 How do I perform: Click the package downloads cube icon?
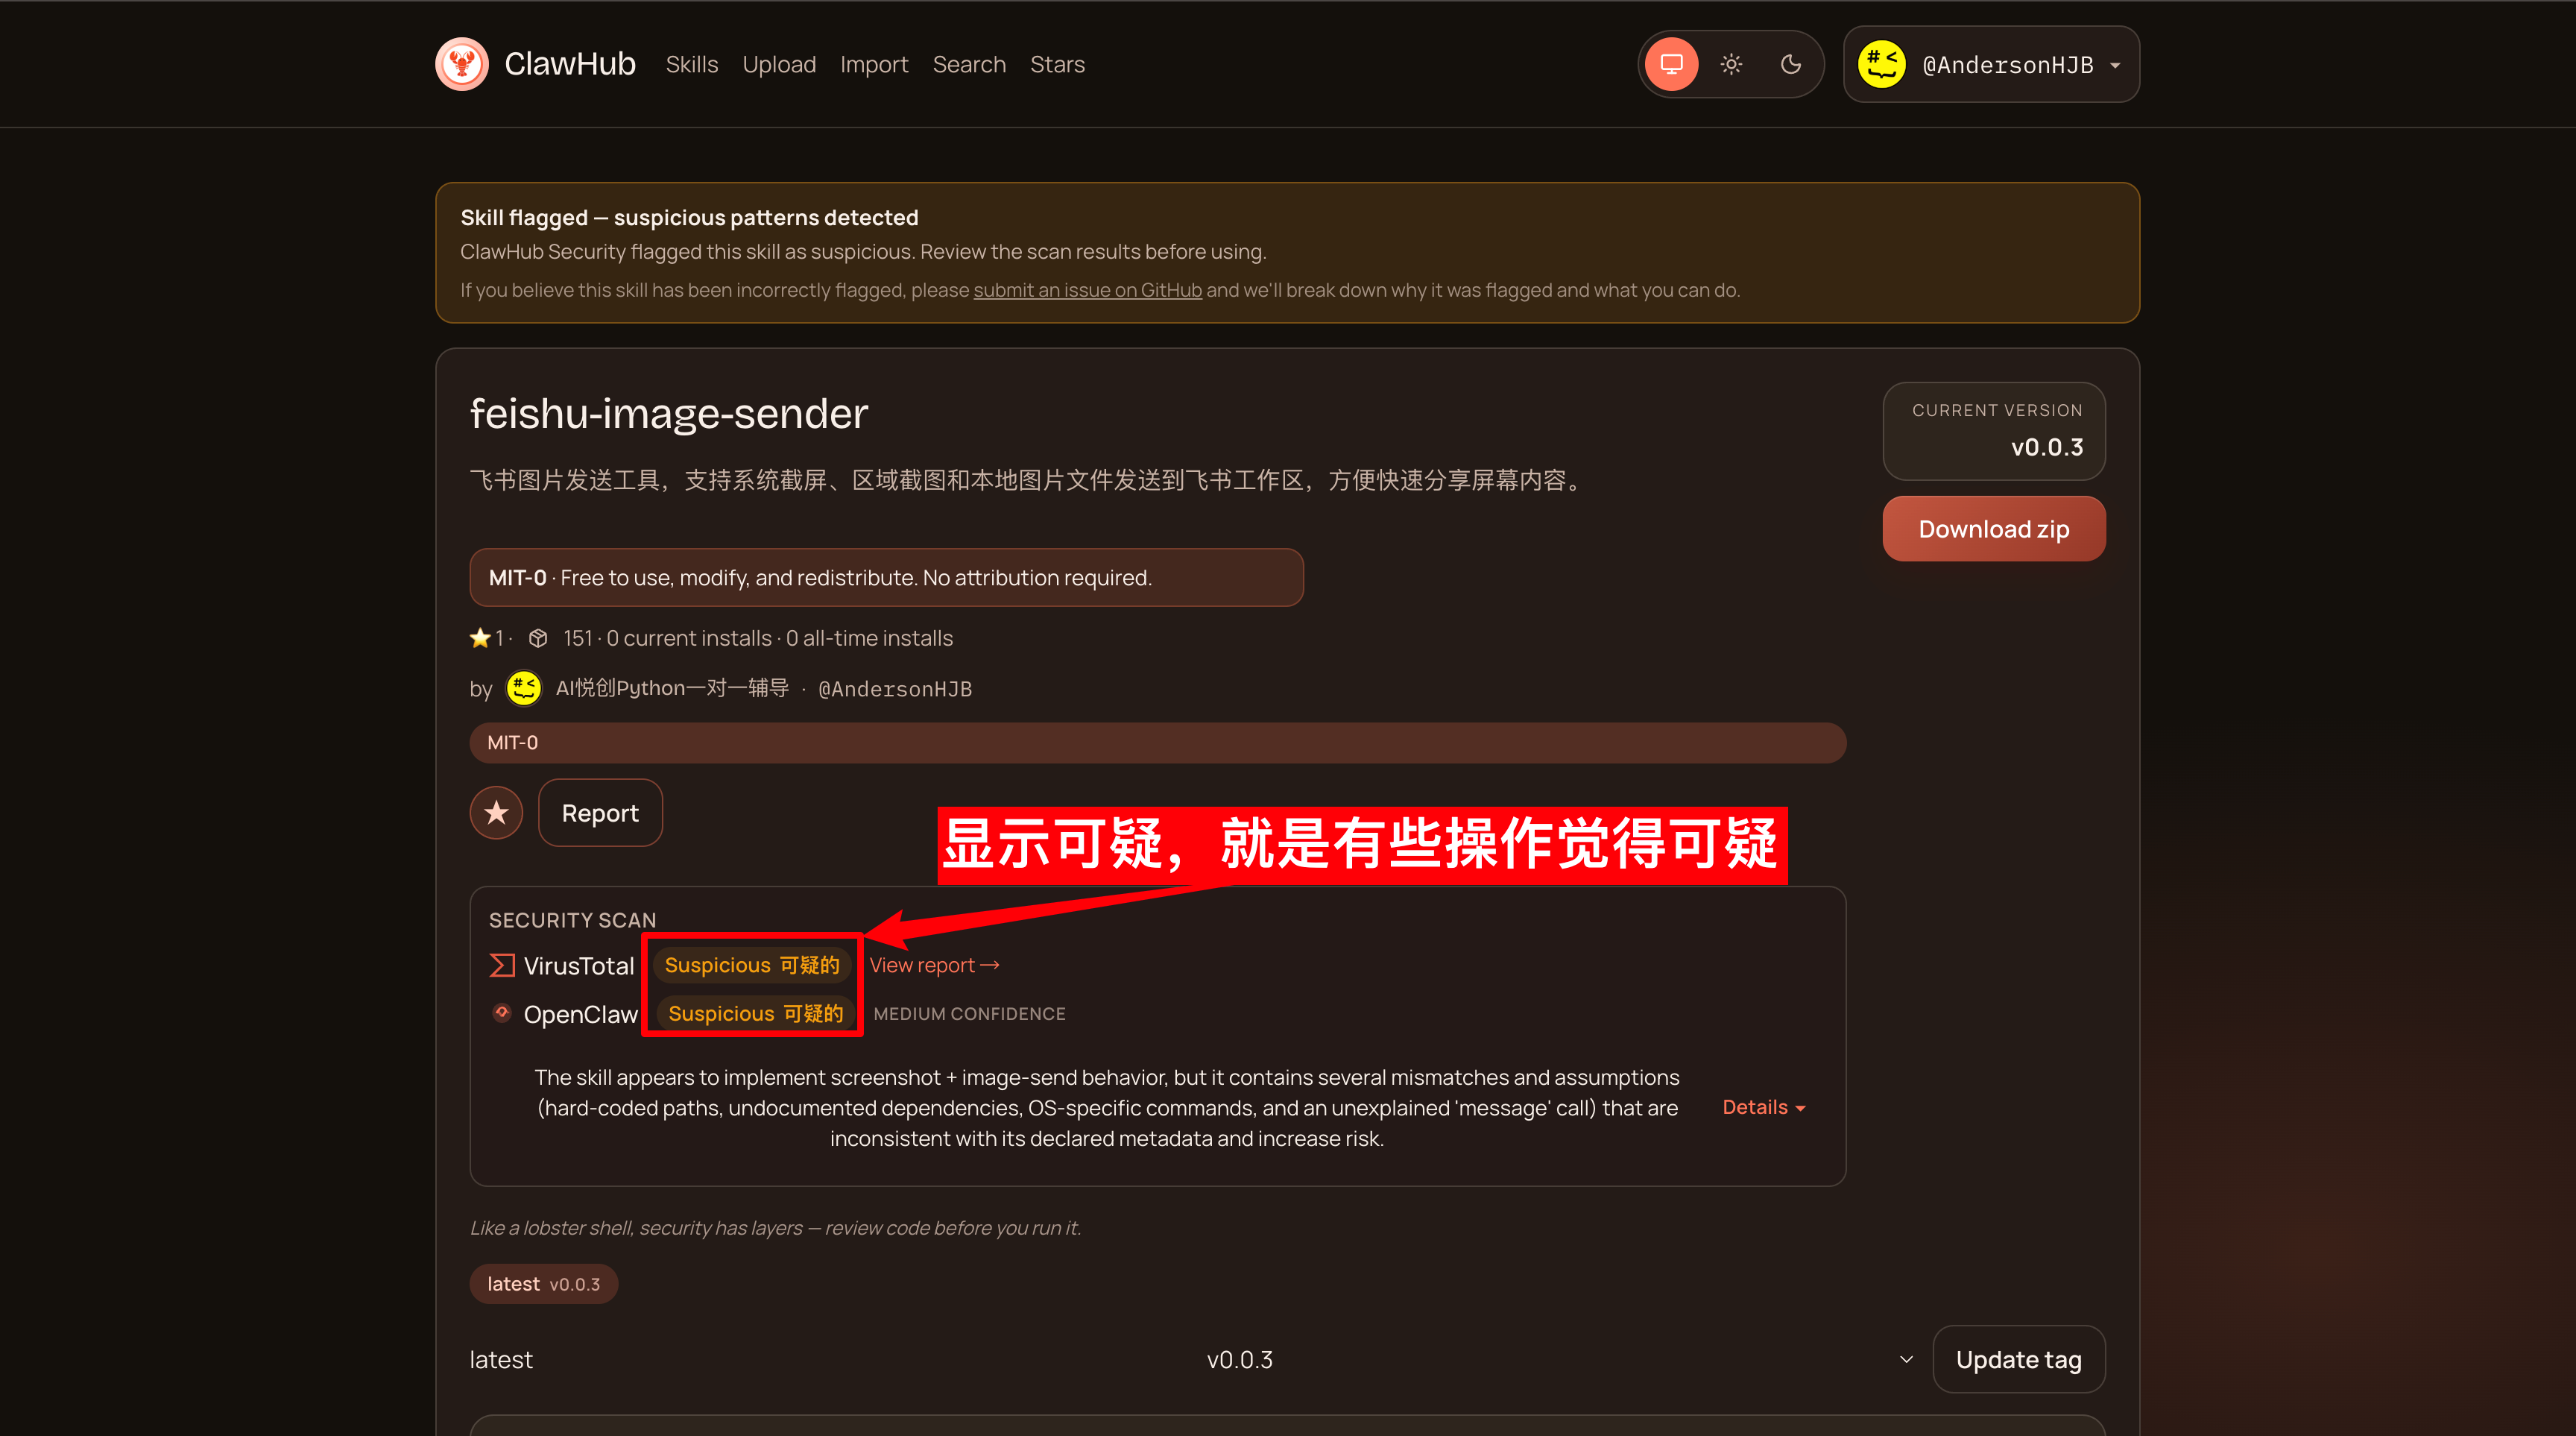(x=538, y=638)
